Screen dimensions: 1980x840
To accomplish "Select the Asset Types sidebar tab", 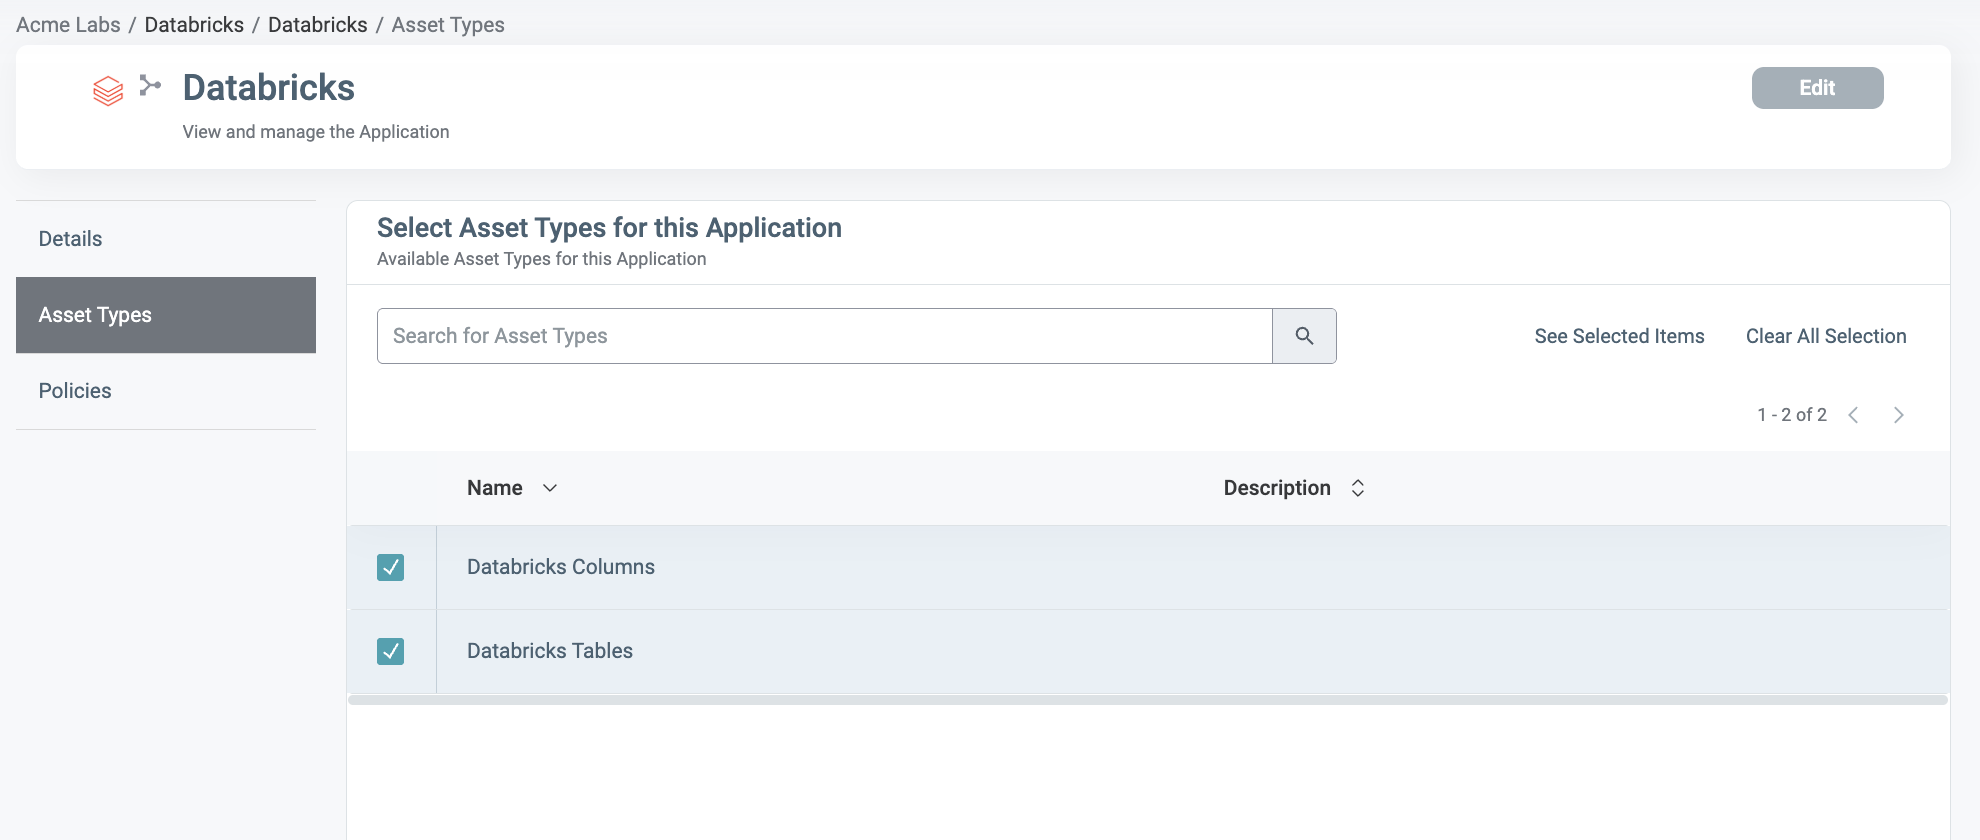I will coord(166,315).
